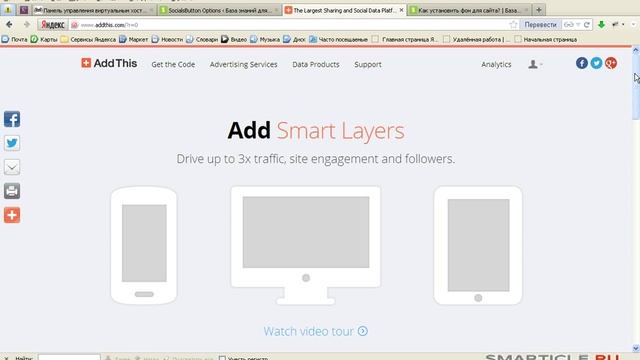Switch to Как установить фон для сайта tab
Viewport: 640px width, 360px height.
pos(469,10)
